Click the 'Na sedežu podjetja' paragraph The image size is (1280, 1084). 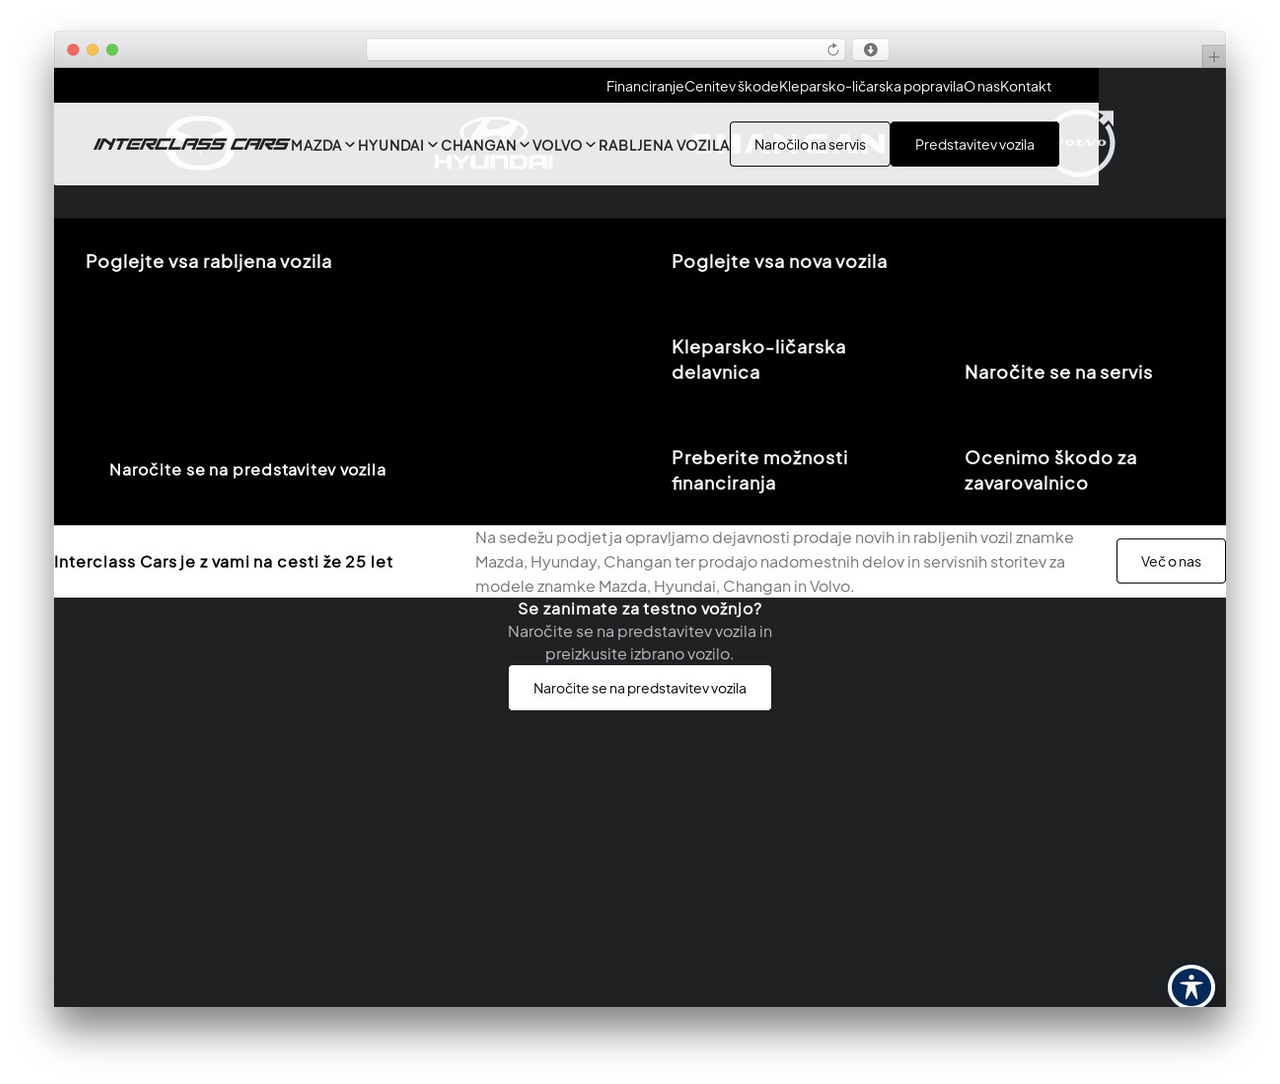pos(774,561)
